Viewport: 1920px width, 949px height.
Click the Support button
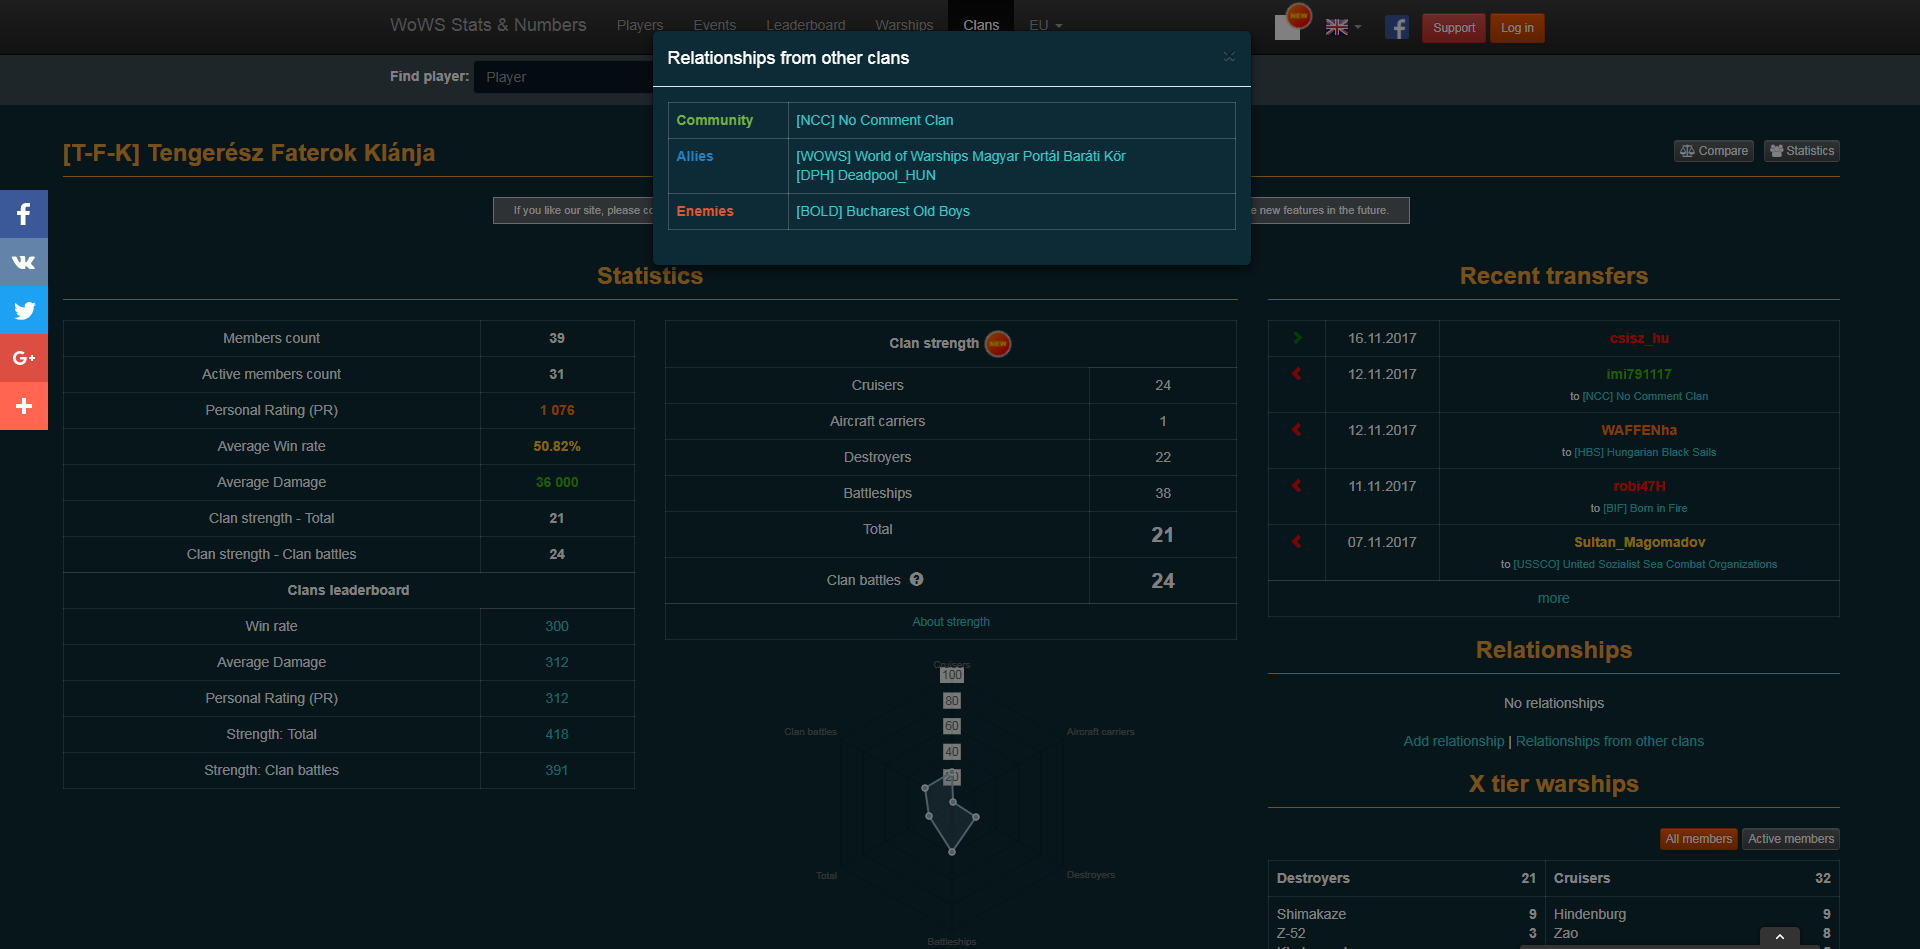point(1454,28)
